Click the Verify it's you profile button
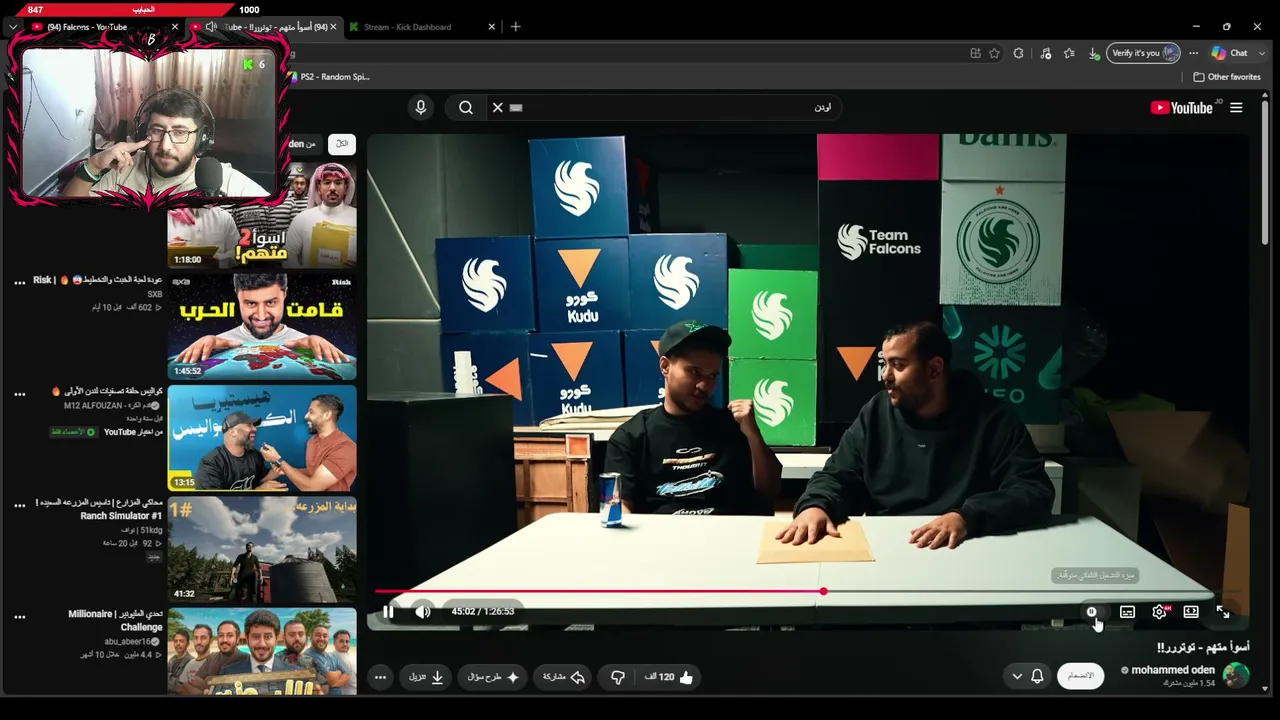 pos(1144,53)
